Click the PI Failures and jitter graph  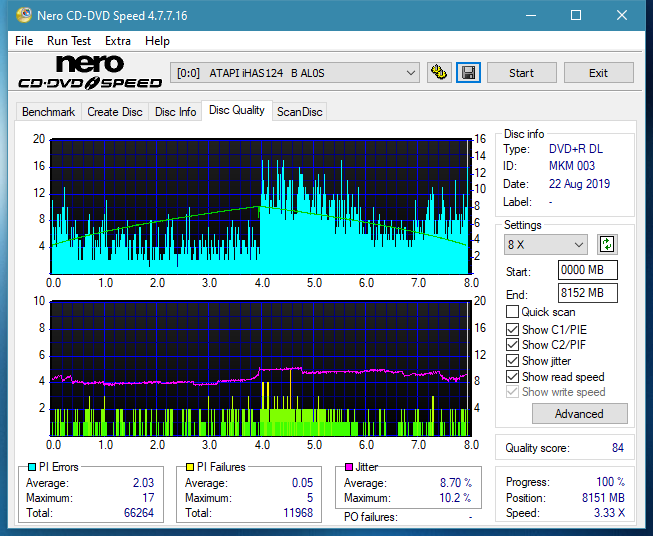point(261,368)
